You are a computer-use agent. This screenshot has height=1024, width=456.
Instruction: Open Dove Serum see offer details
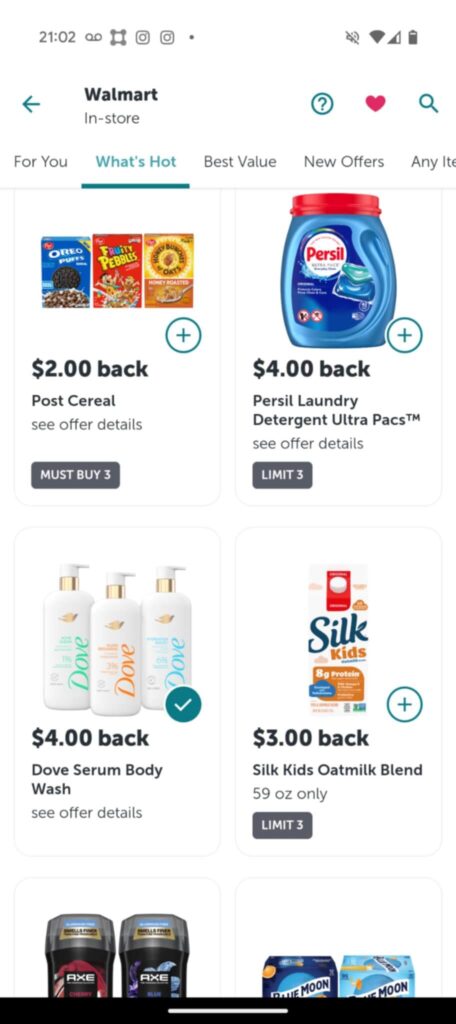point(87,812)
